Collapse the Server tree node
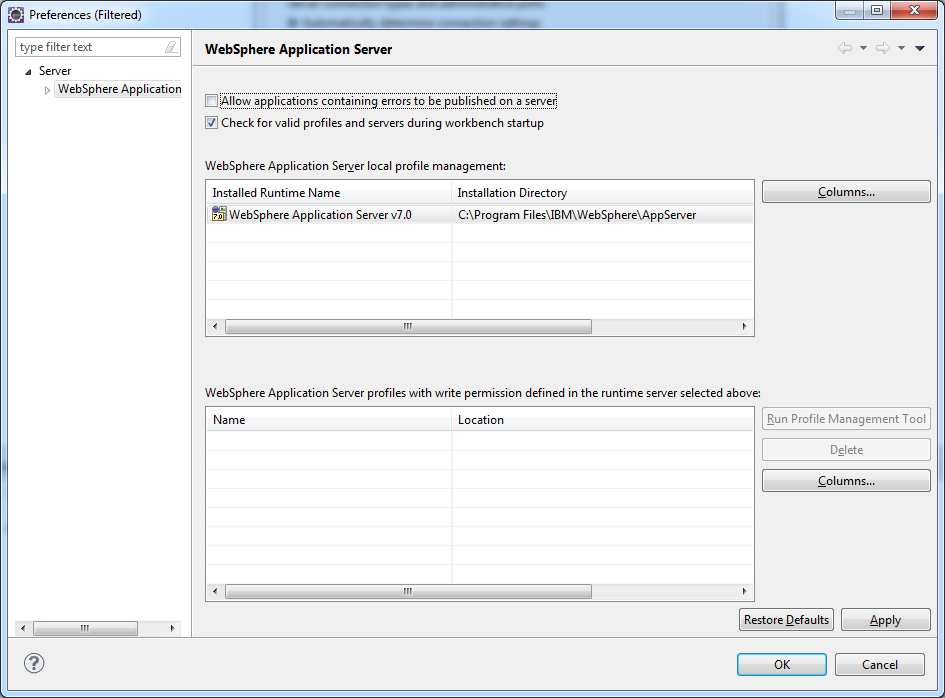This screenshot has width=945, height=698. click(x=28, y=72)
